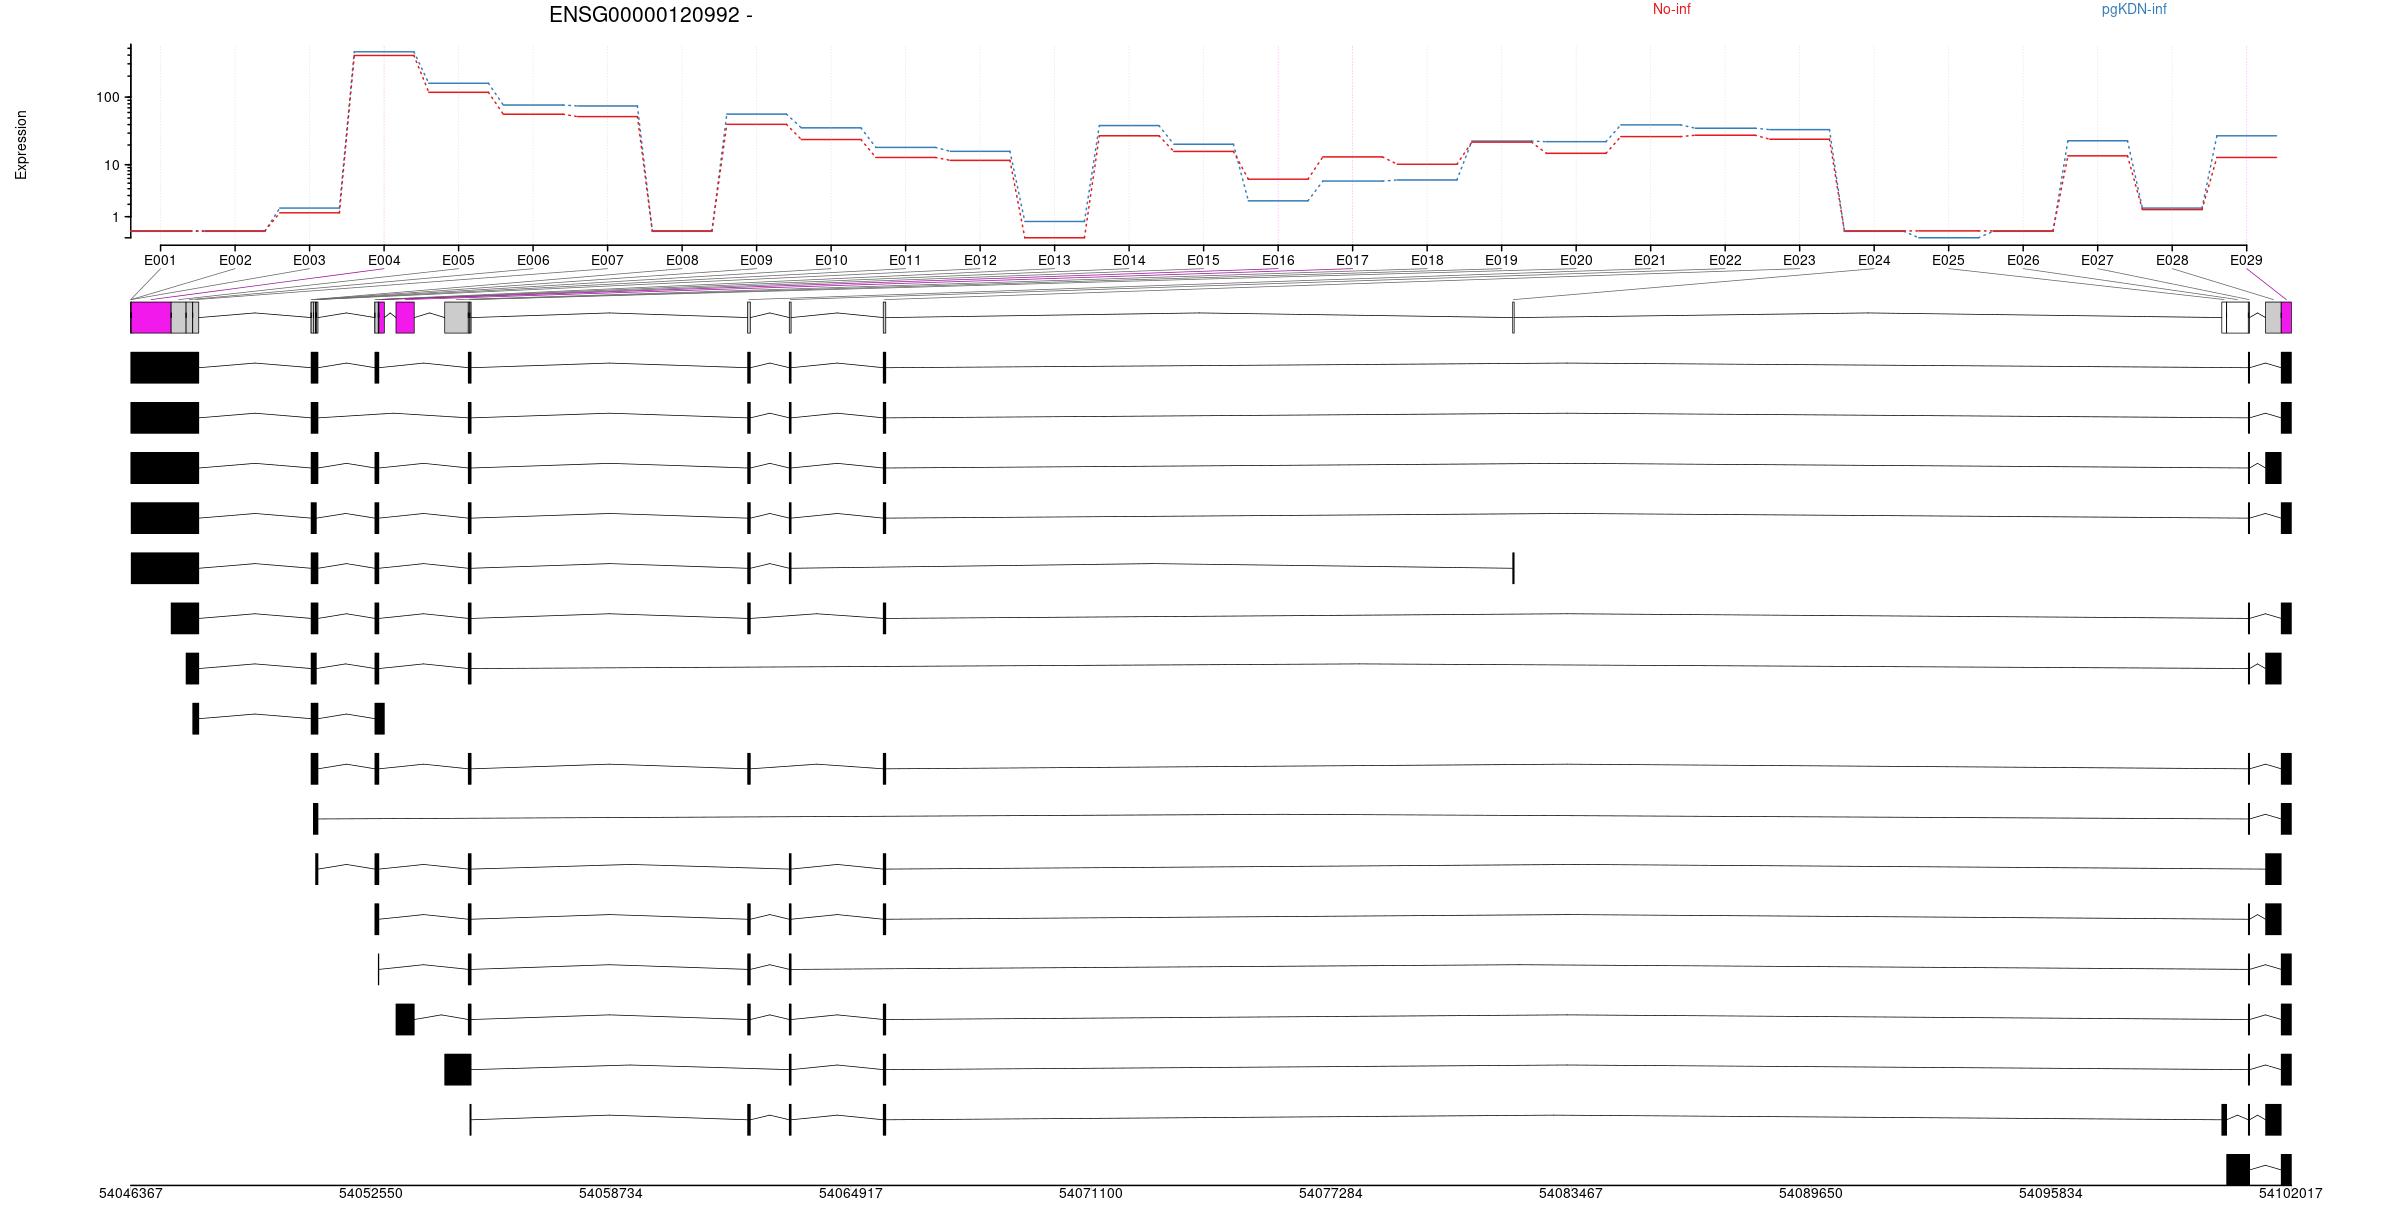The height and width of the screenshot is (1210, 2400).
Task: Select exon label E021
Action: coord(1650,260)
